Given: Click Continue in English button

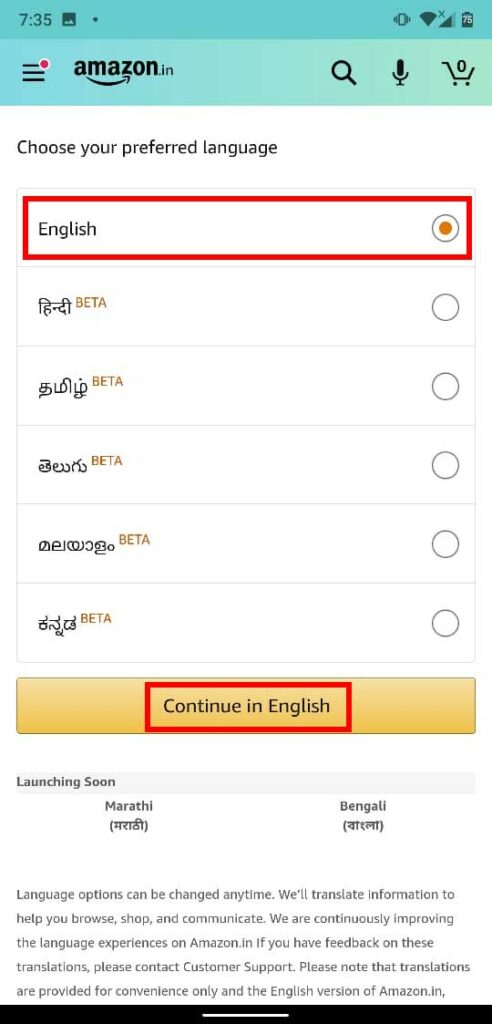Looking at the screenshot, I should [246, 706].
